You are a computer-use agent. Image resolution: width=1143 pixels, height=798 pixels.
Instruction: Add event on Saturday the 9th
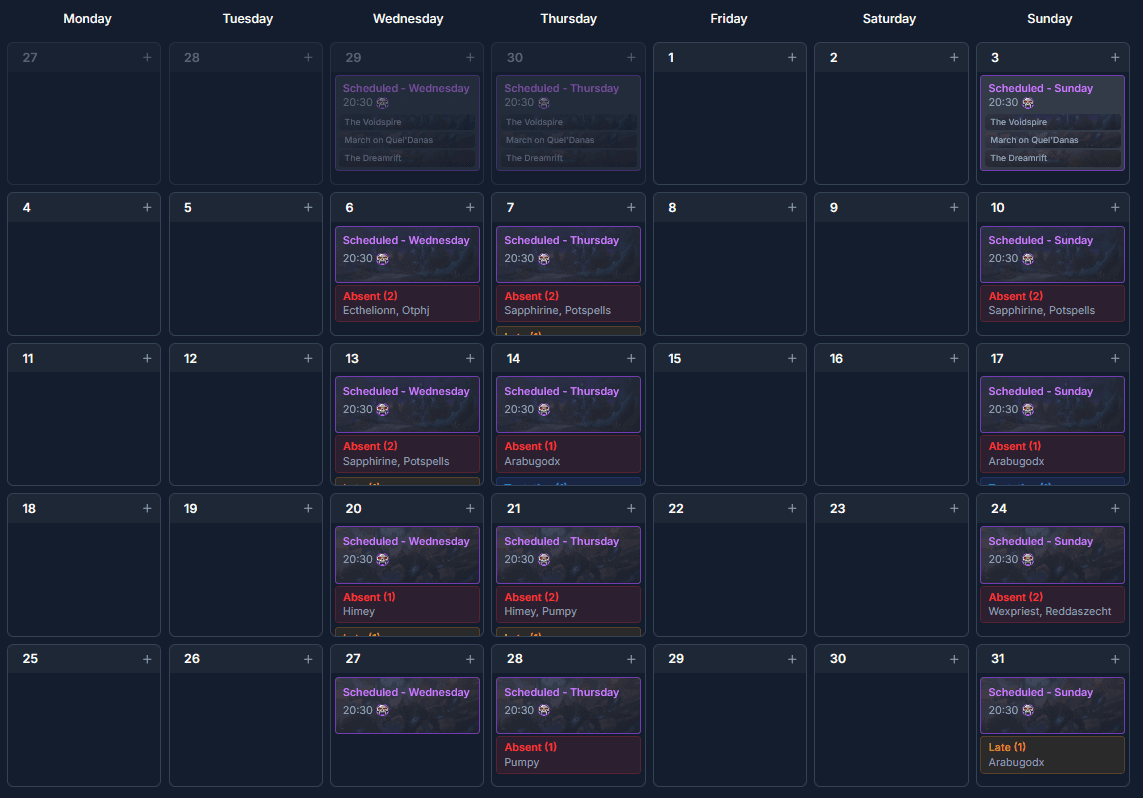coord(953,208)
